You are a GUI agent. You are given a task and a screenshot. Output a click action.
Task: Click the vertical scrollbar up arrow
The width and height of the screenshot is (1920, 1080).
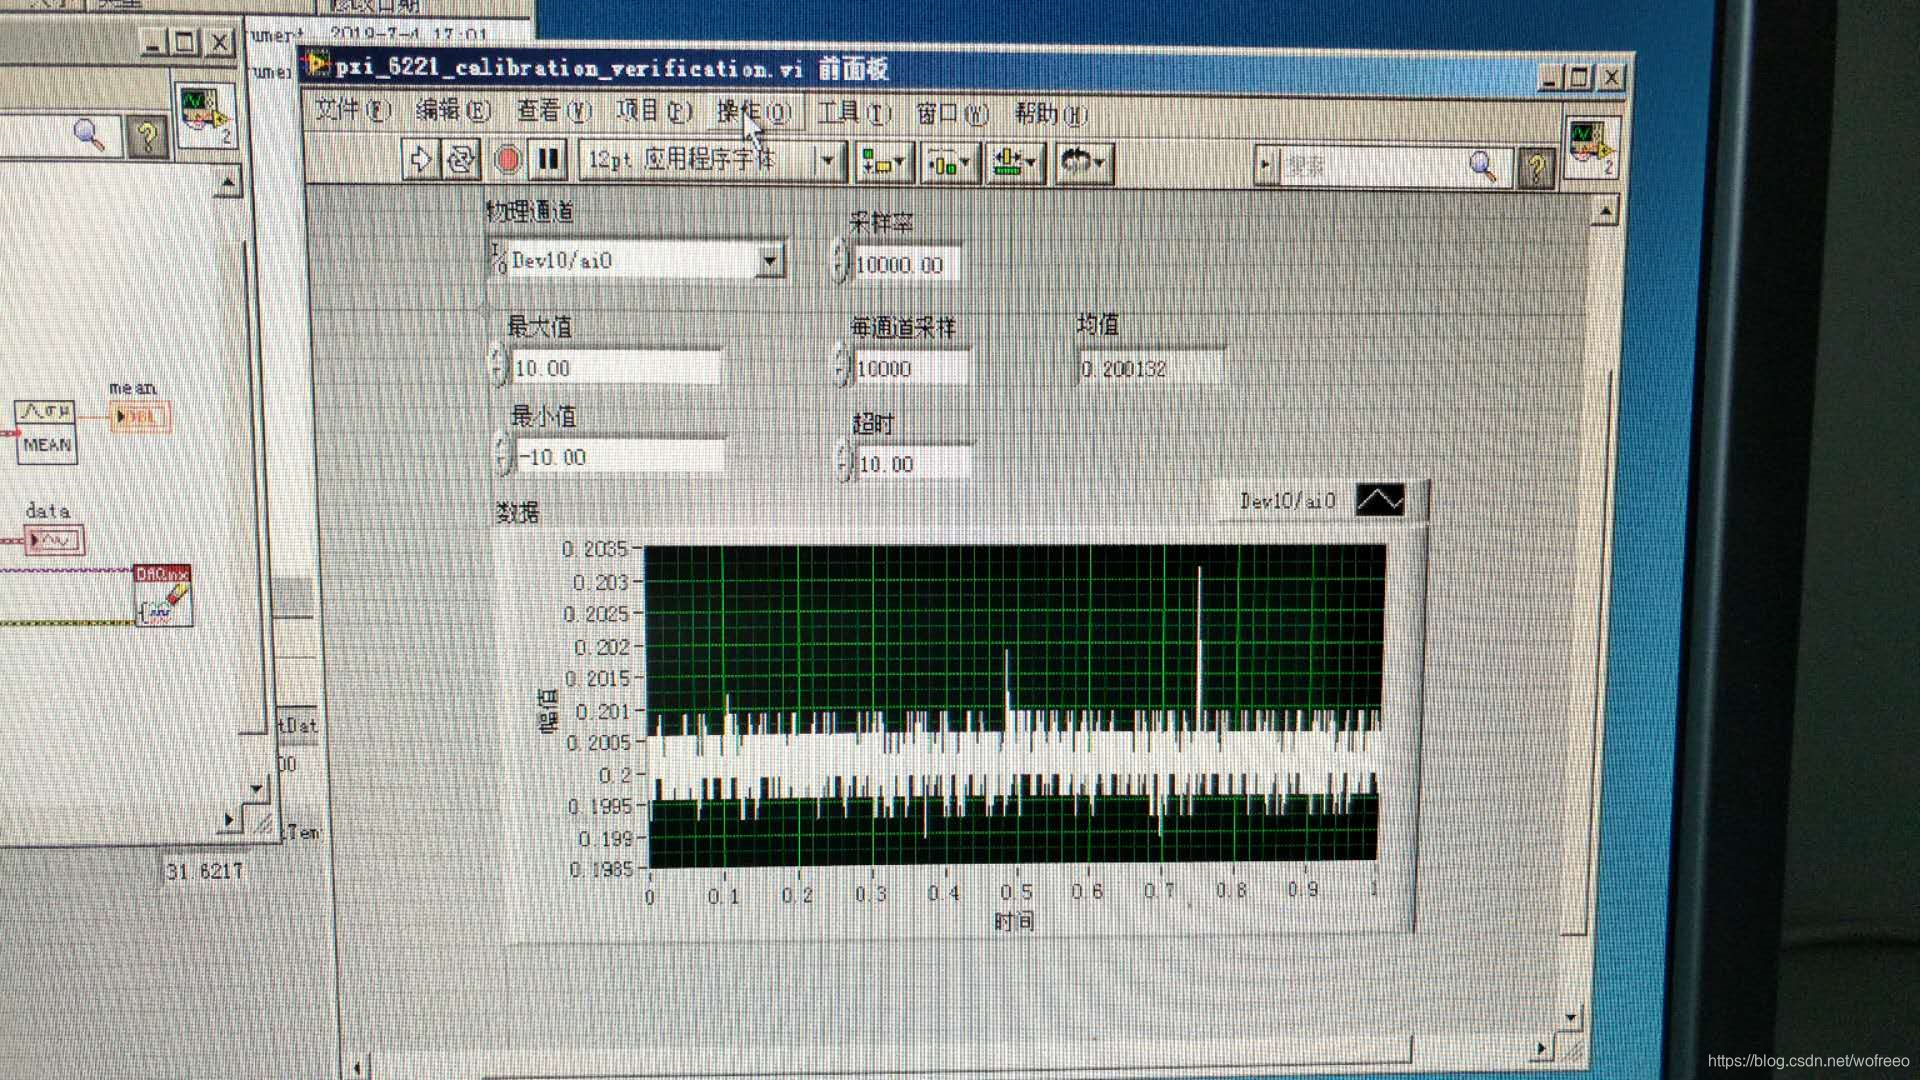(1605, 212)
